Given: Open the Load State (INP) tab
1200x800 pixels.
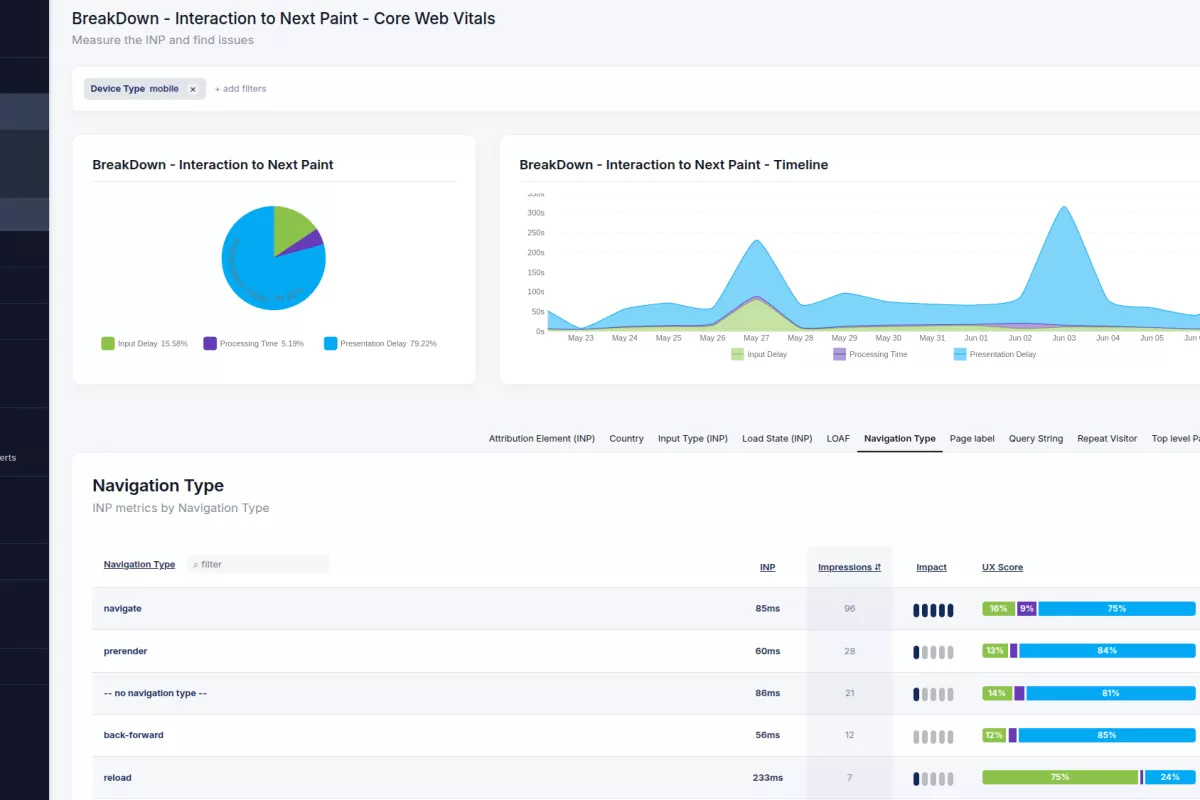Looking at the screenshot, I should pos(776,438).
